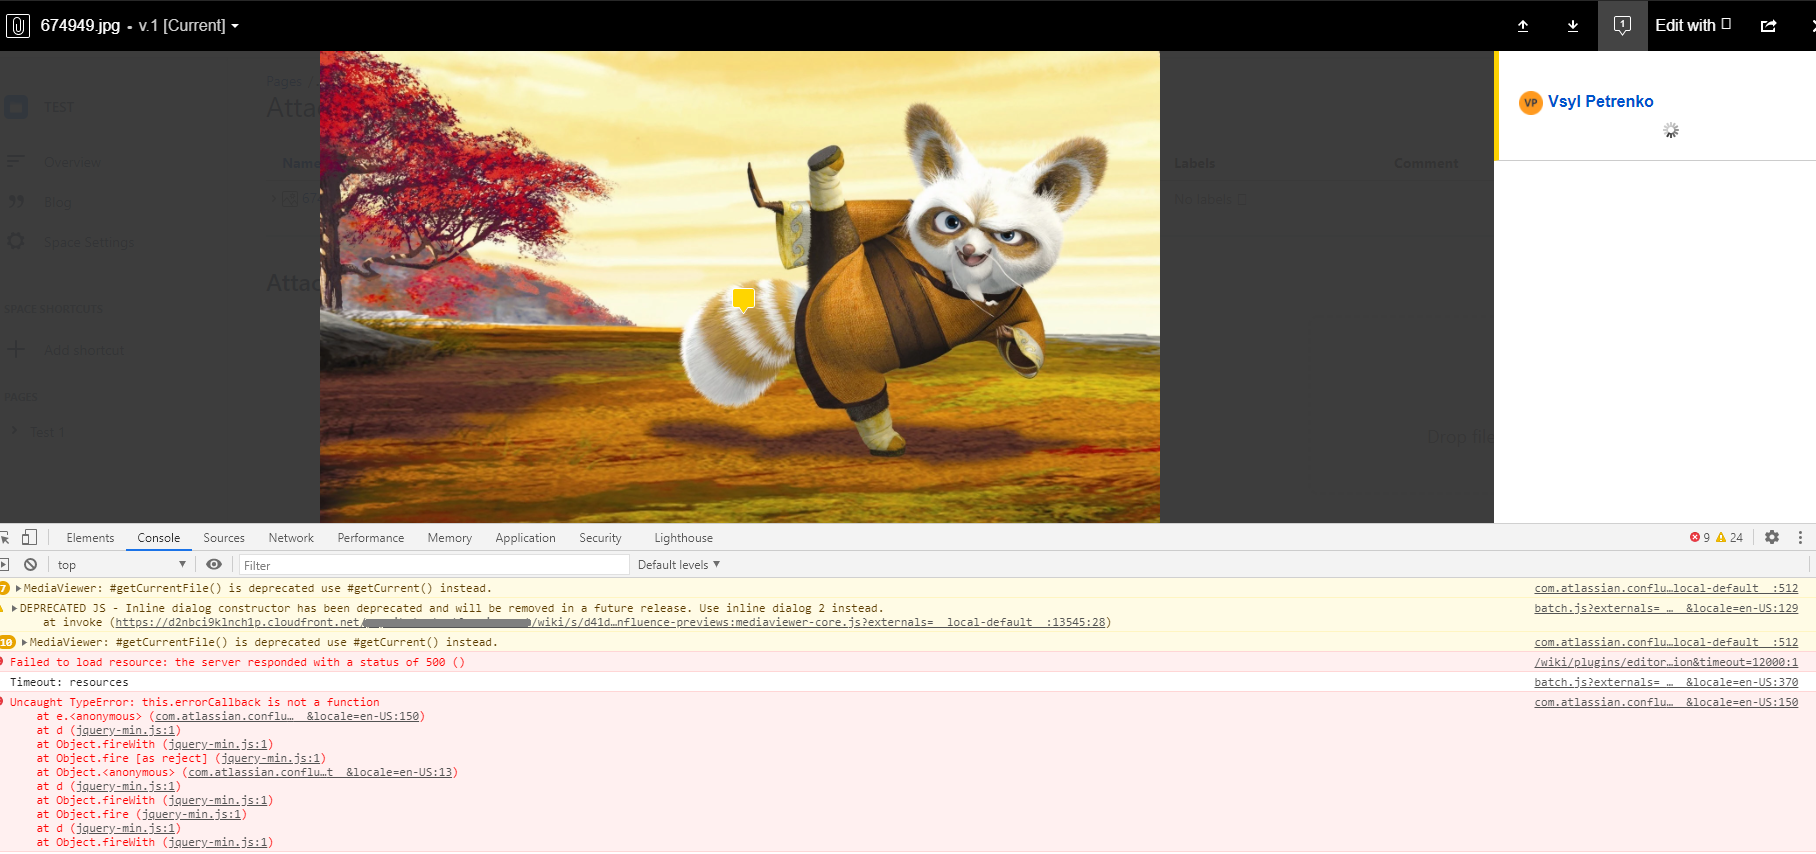1816x854 pixels.
Task: Open the Performance tab
Action: click(x=371, y=538)
